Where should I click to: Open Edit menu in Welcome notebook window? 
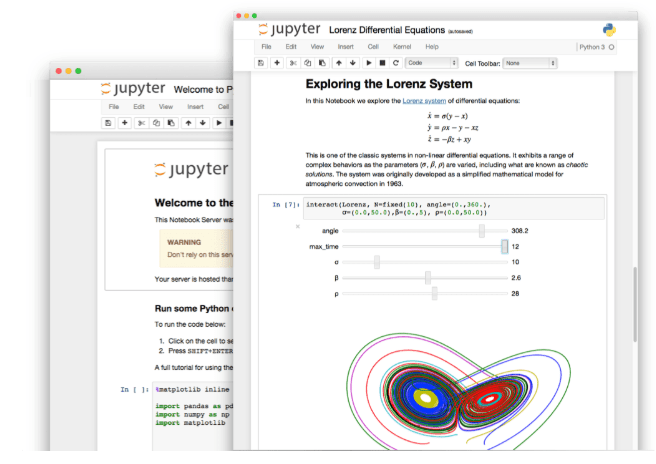click(139, 107)
